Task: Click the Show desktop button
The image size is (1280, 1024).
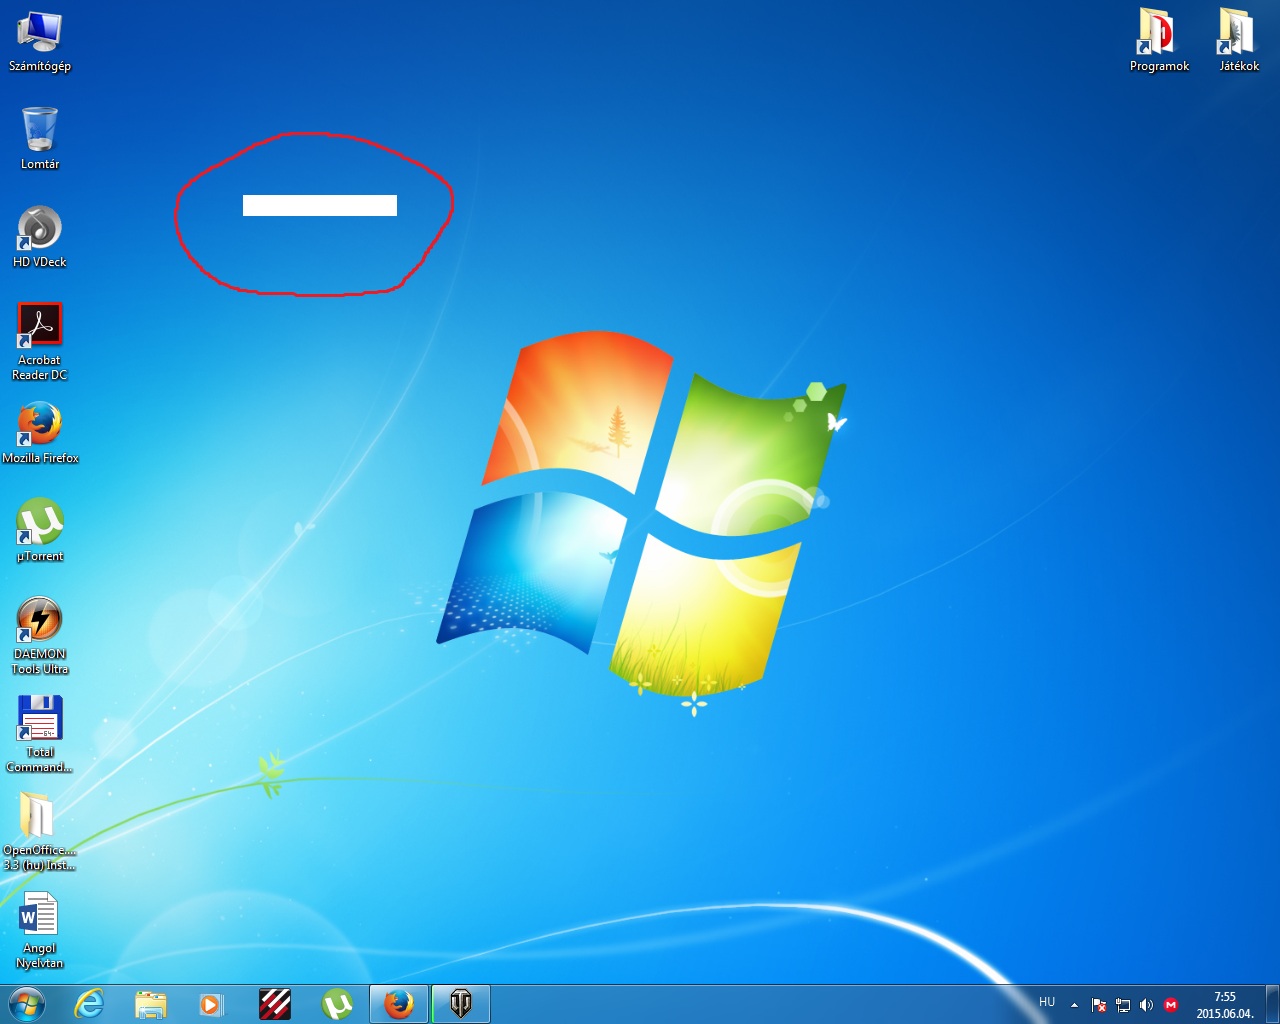Action: [1272, 1004]
